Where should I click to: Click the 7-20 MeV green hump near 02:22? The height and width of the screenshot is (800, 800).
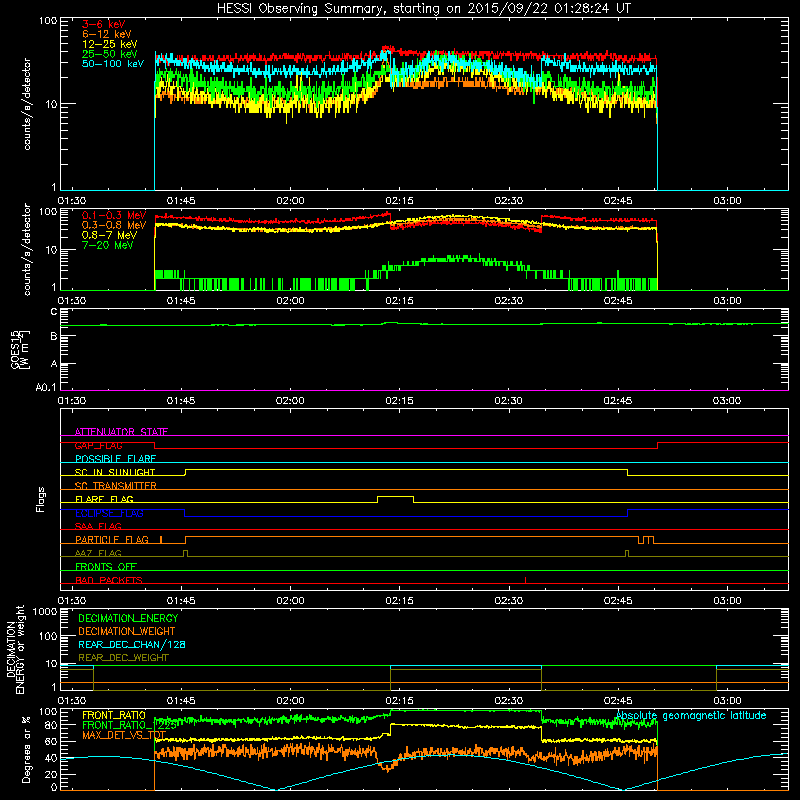pos(454,259)
